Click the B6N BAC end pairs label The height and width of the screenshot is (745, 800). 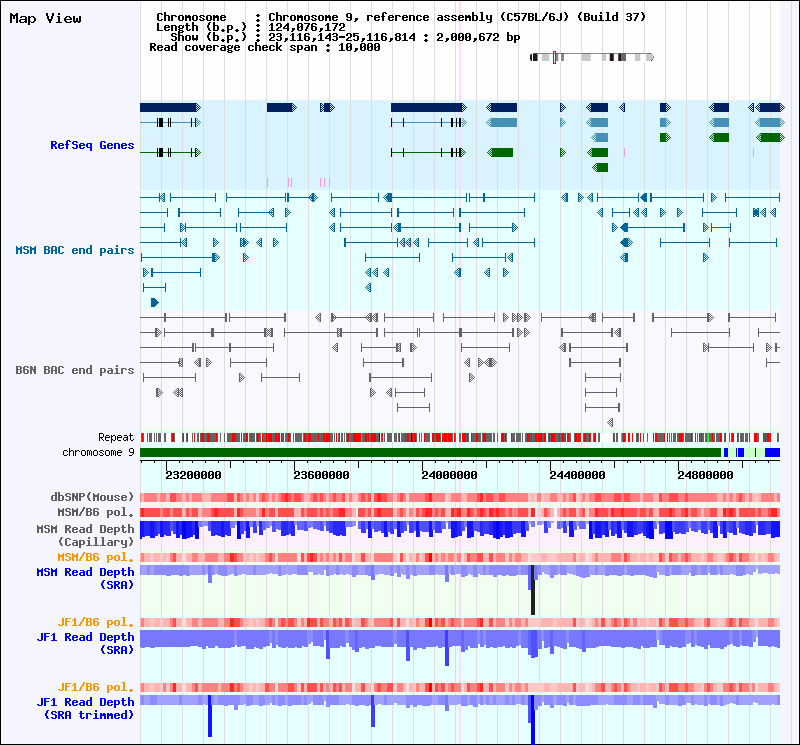click(74, 370)
